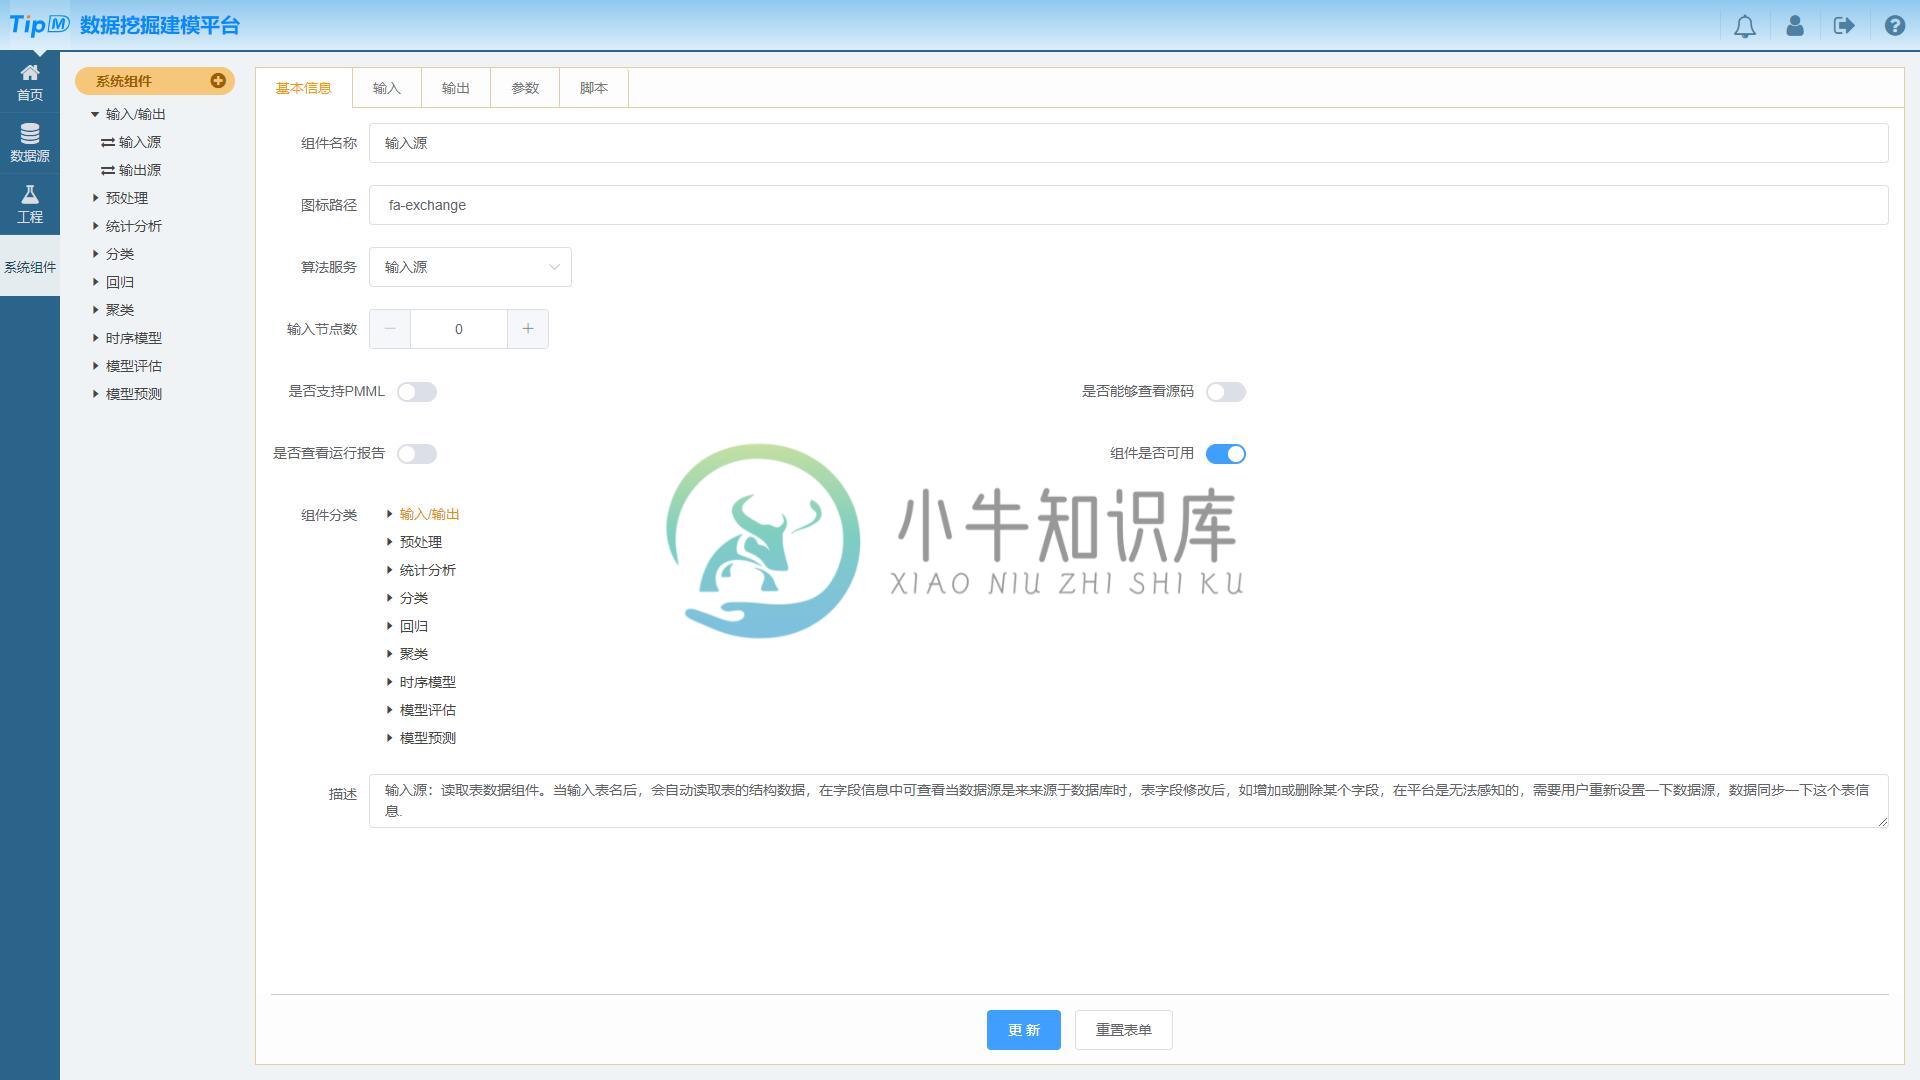Click the 描述 text area
This screenshot has height=1080, width=1920.
pos(1128,801)
